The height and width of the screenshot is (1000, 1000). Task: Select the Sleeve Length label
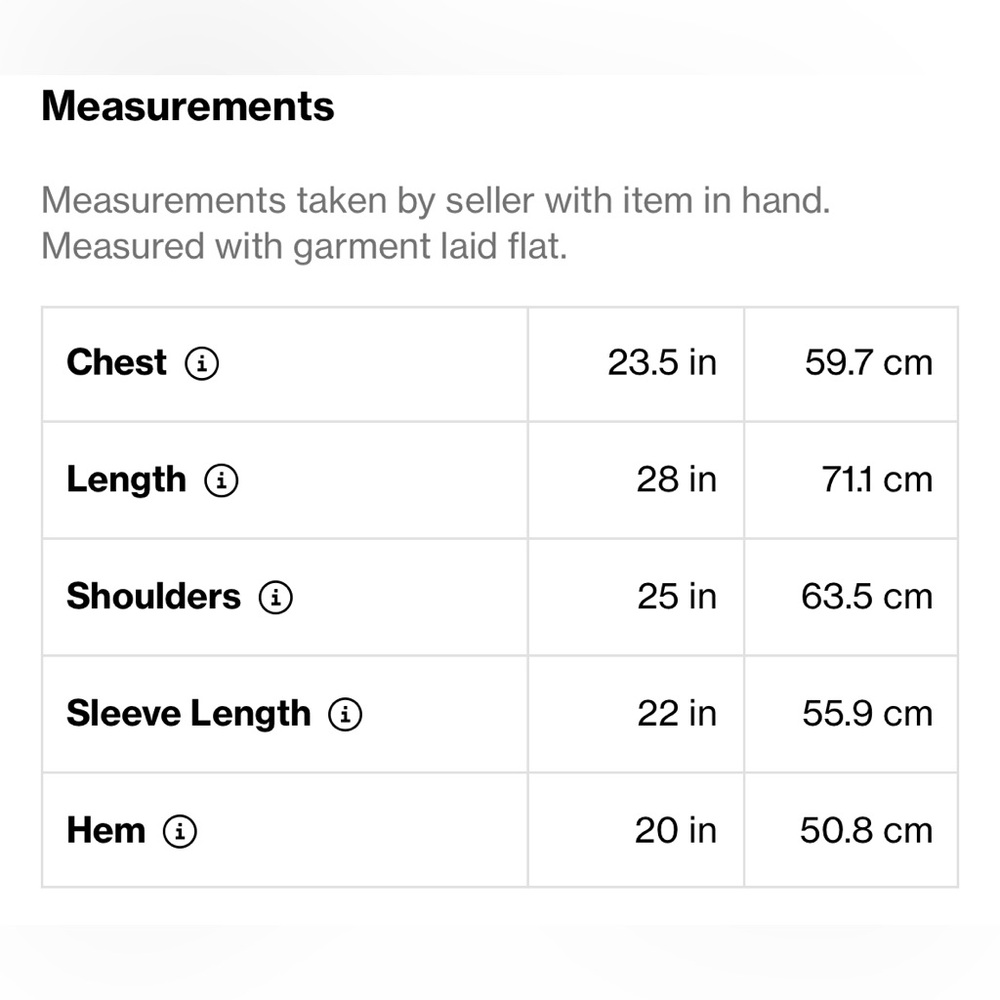point(189,714)
